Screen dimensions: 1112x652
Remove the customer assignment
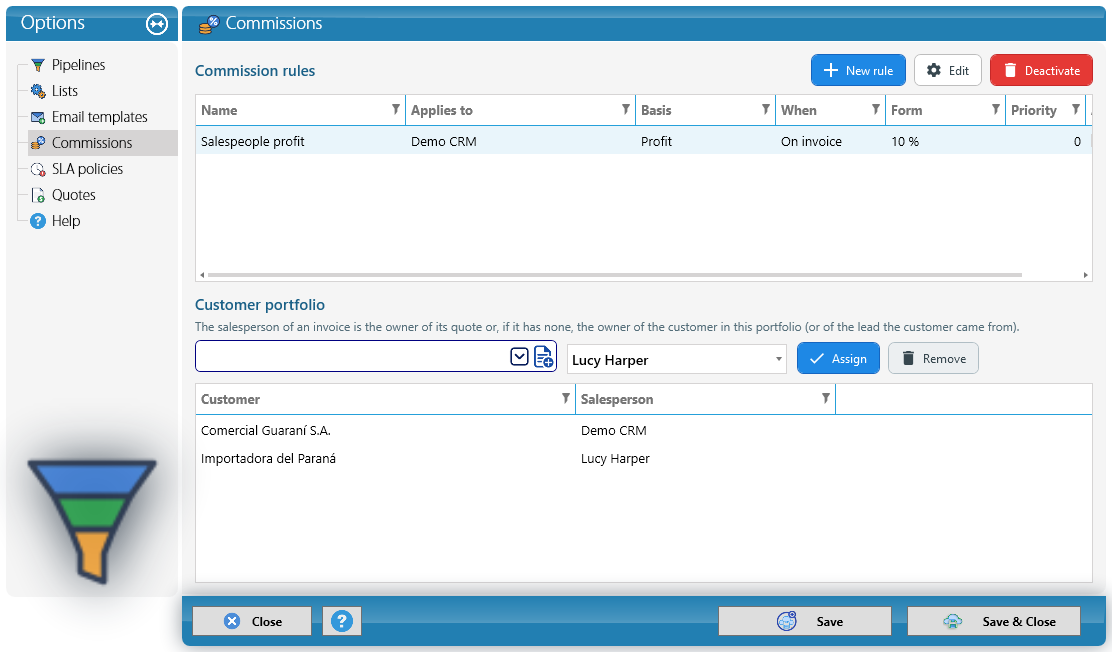click(933, 358)
